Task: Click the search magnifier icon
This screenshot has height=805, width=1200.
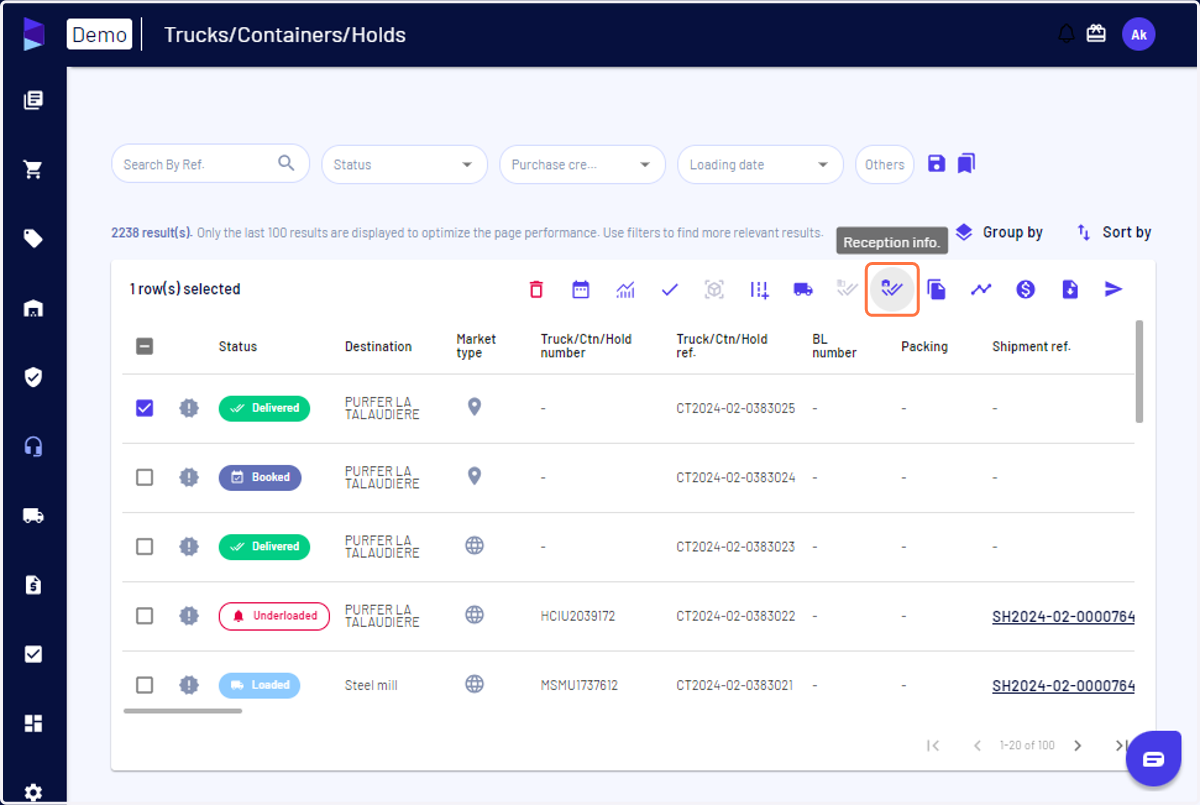Action: click(286, 163)
